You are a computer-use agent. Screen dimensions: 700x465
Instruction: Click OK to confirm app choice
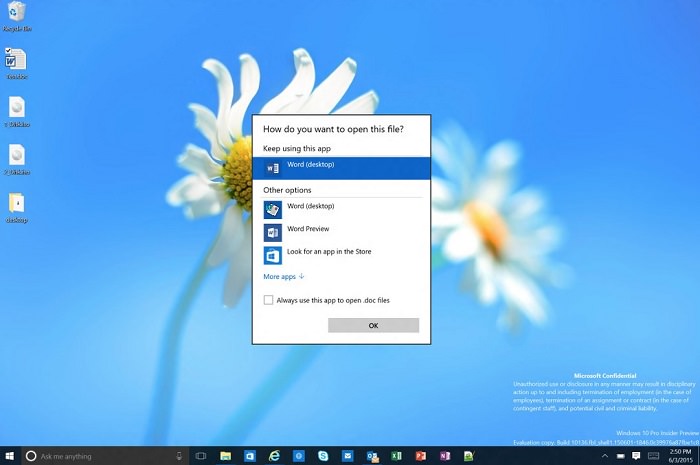[373, 325]
